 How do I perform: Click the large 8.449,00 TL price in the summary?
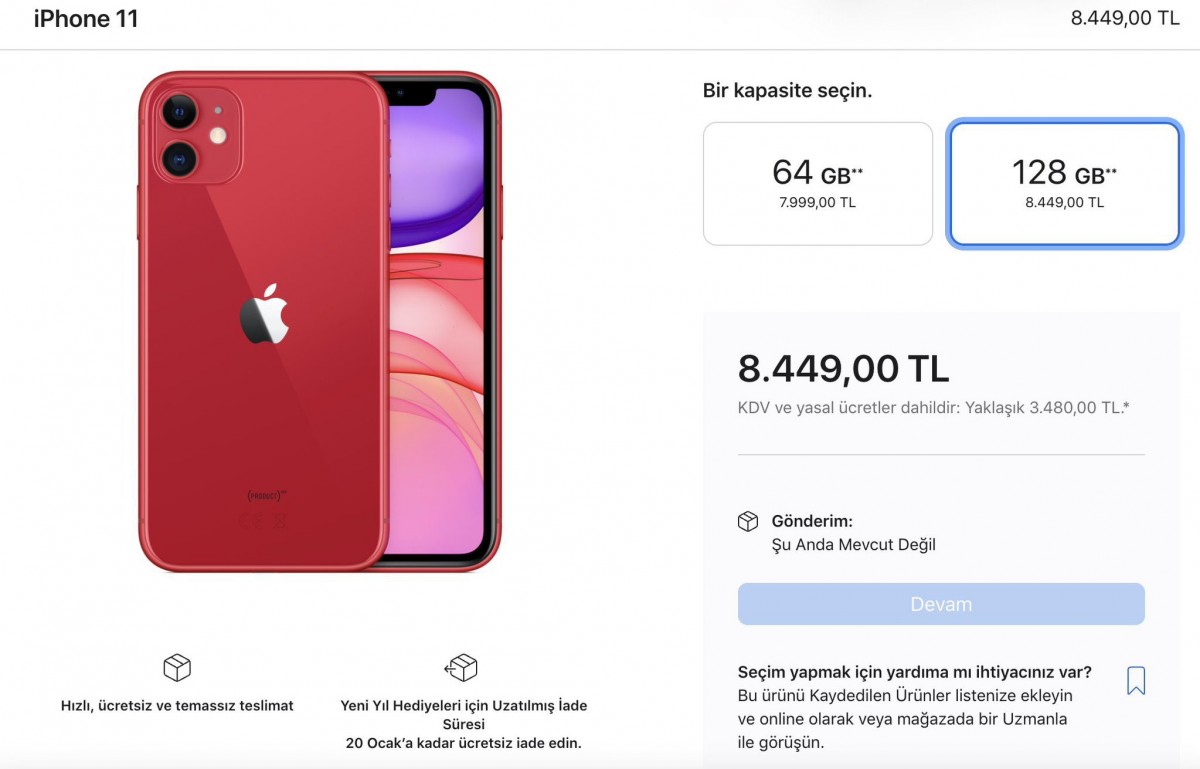click(x=843, y=369)
